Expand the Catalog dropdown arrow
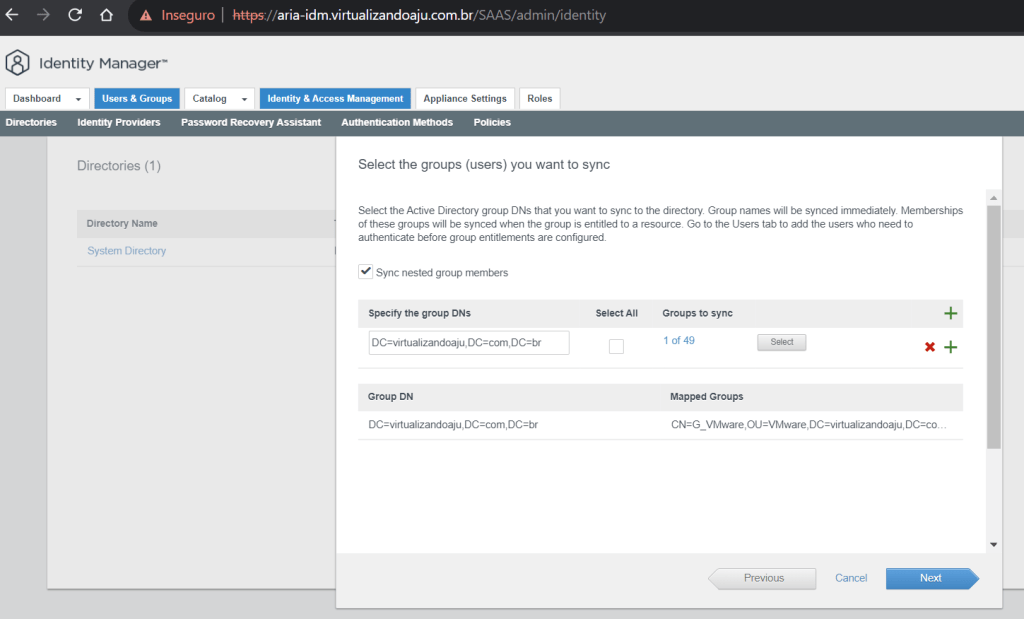This screenshot has height=619, width=1024. [243, 99]
